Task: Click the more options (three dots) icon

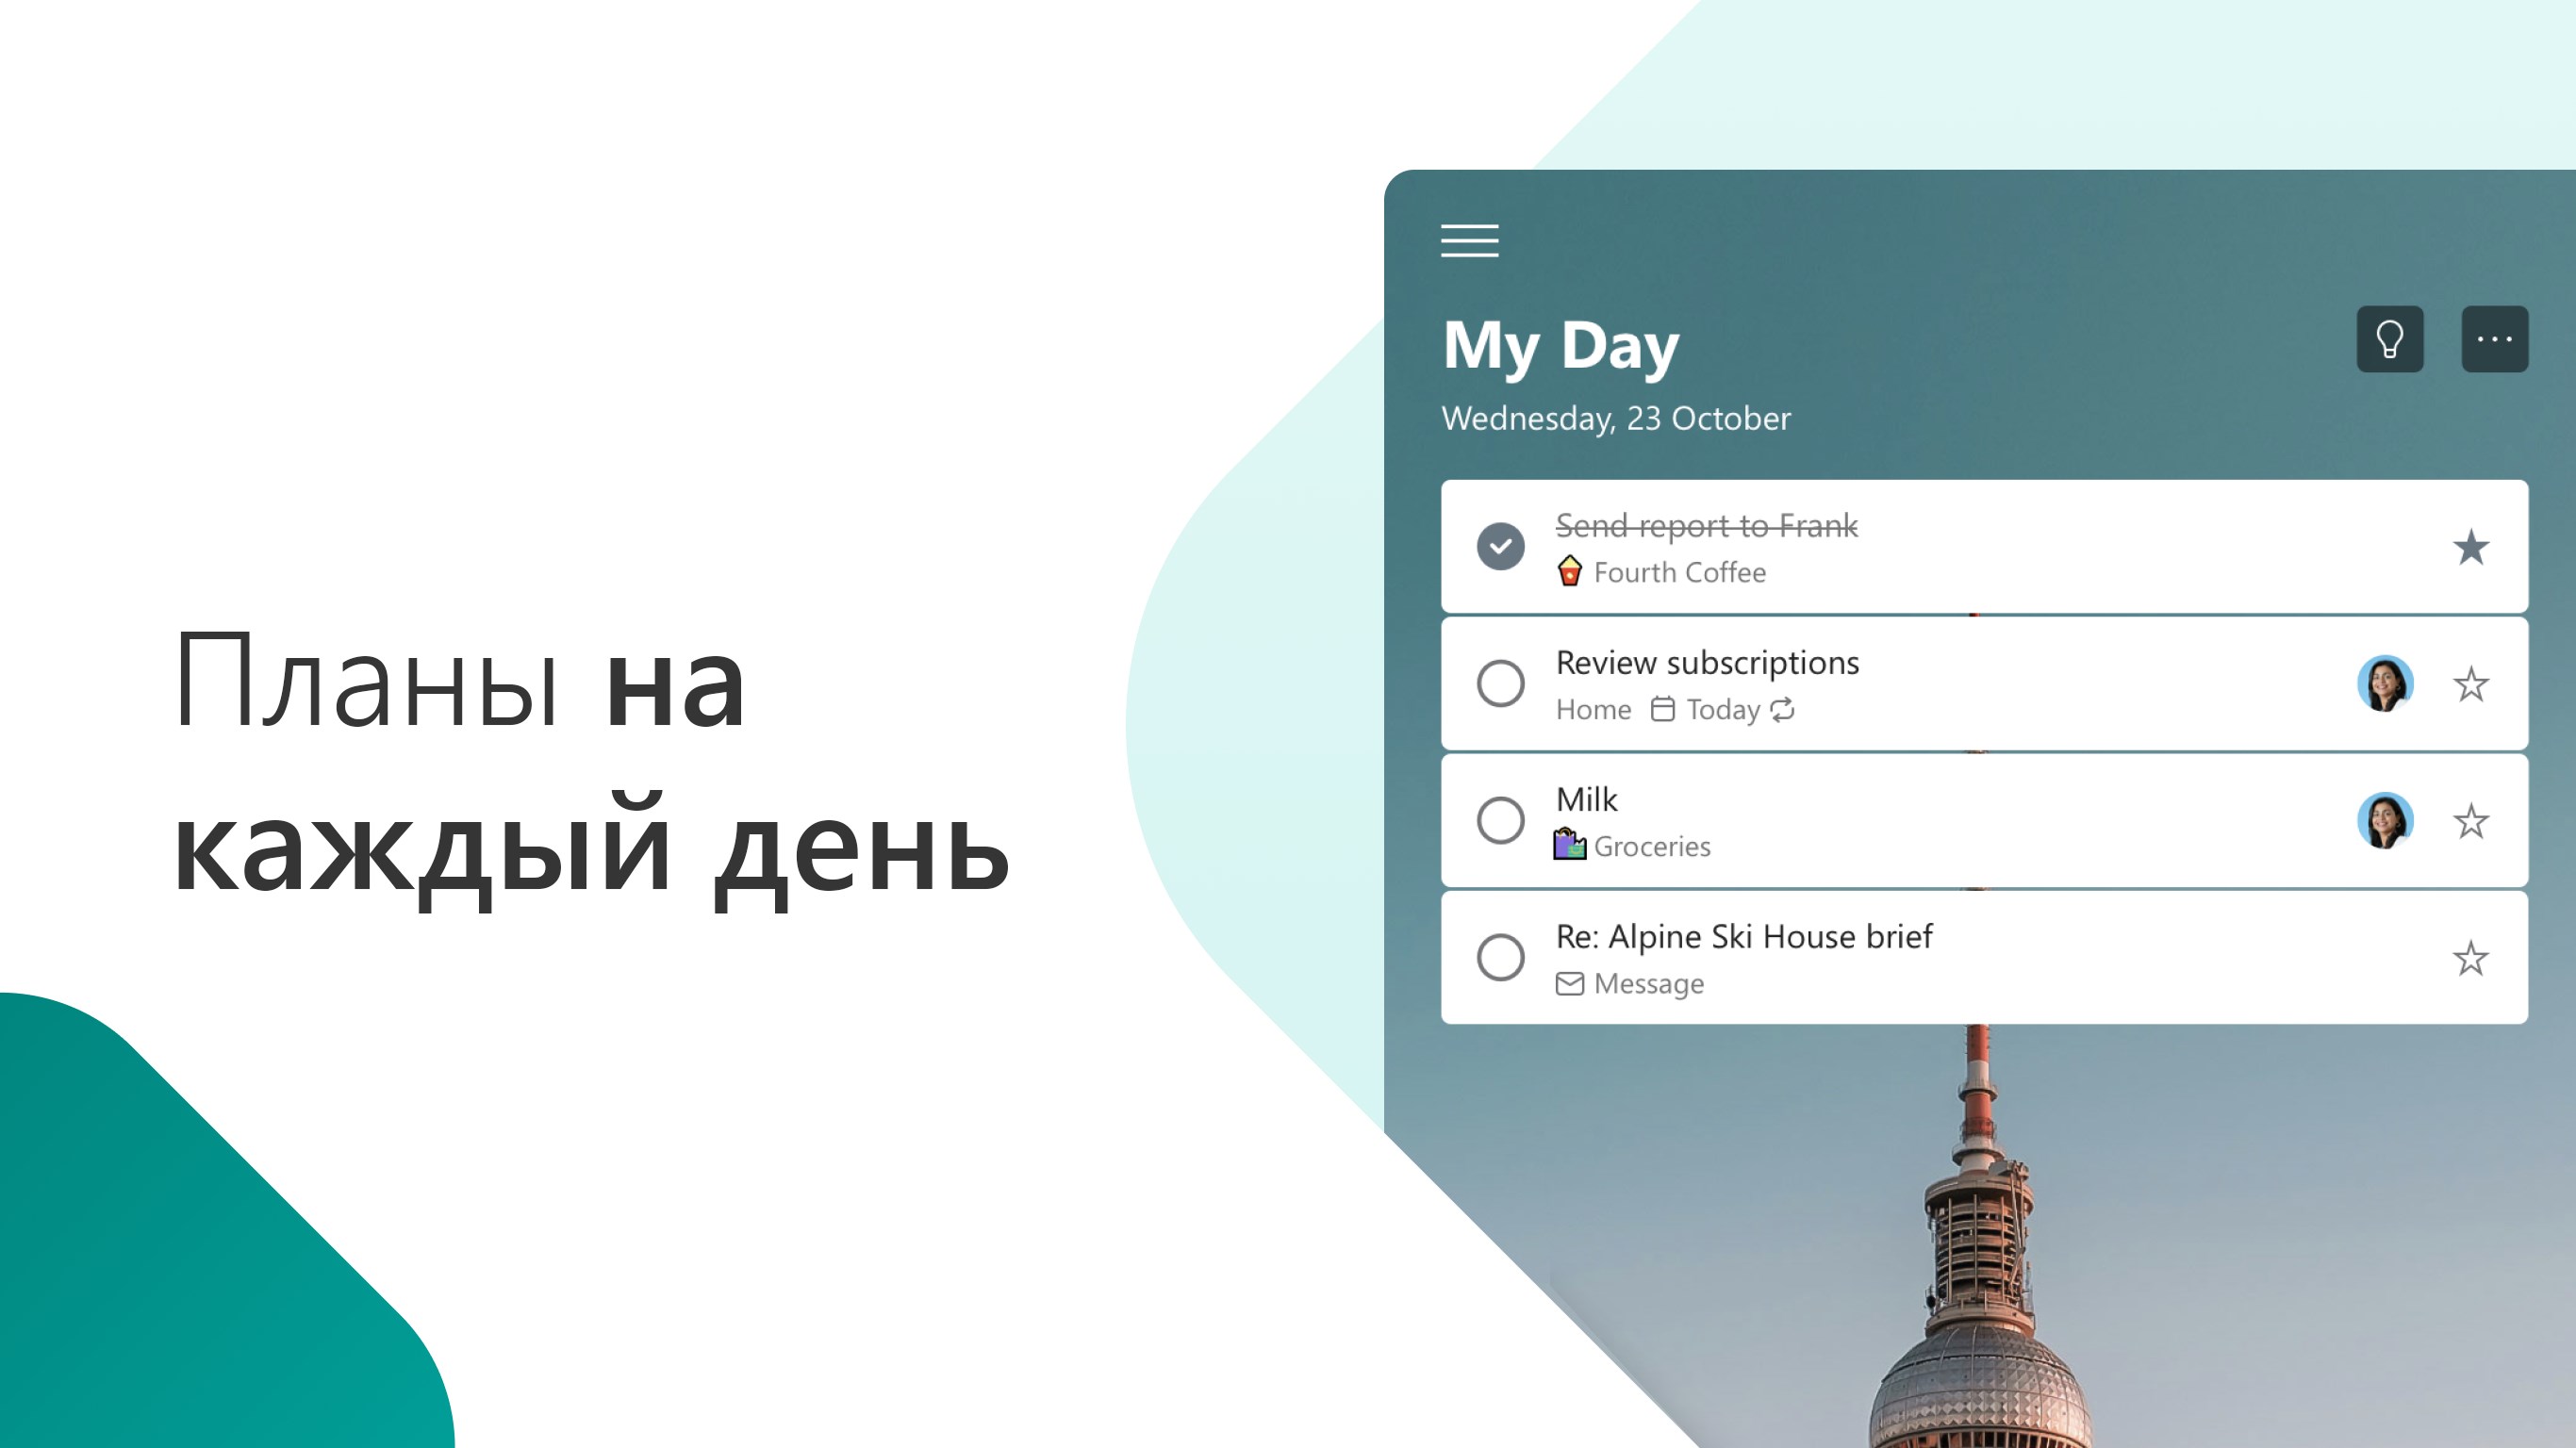Action: click(x=2495, y=337)
